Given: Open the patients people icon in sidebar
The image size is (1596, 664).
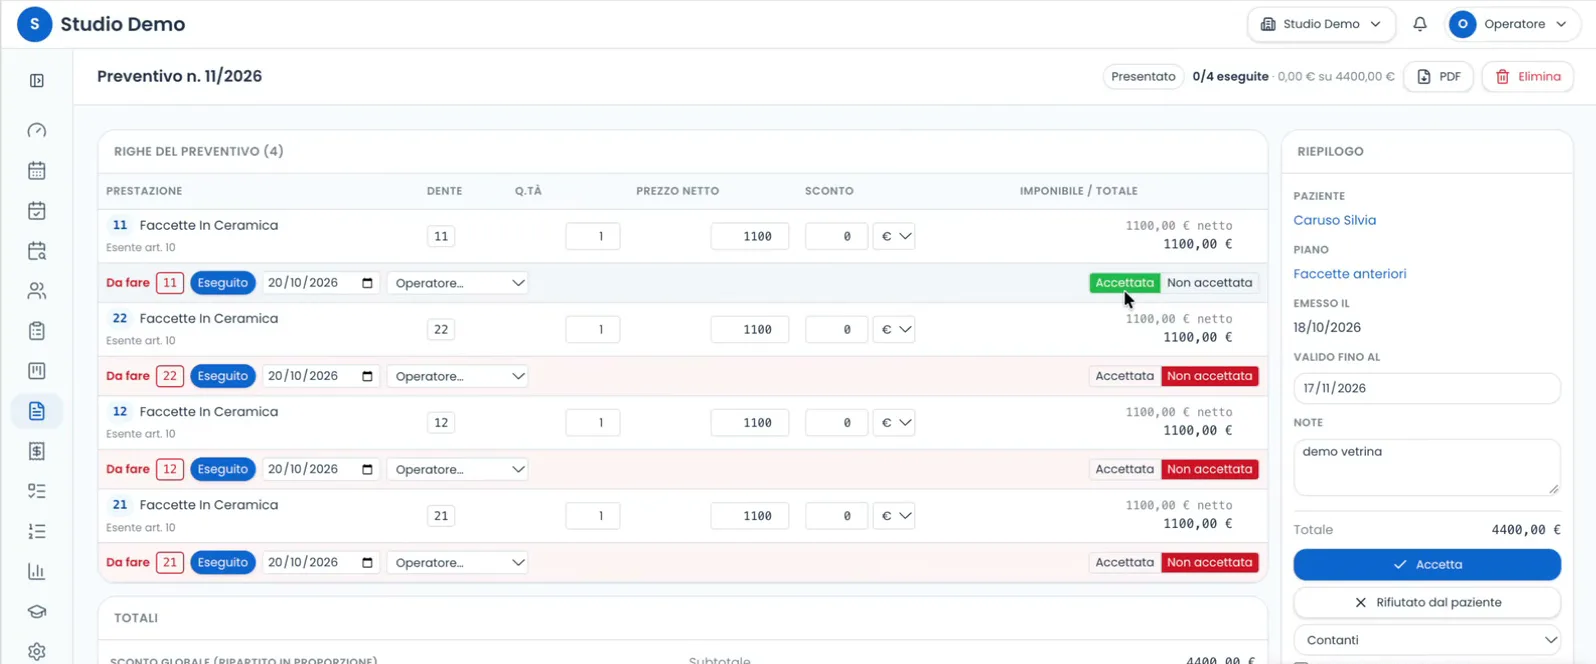Looking at the screenshot, I should point(37,291).
